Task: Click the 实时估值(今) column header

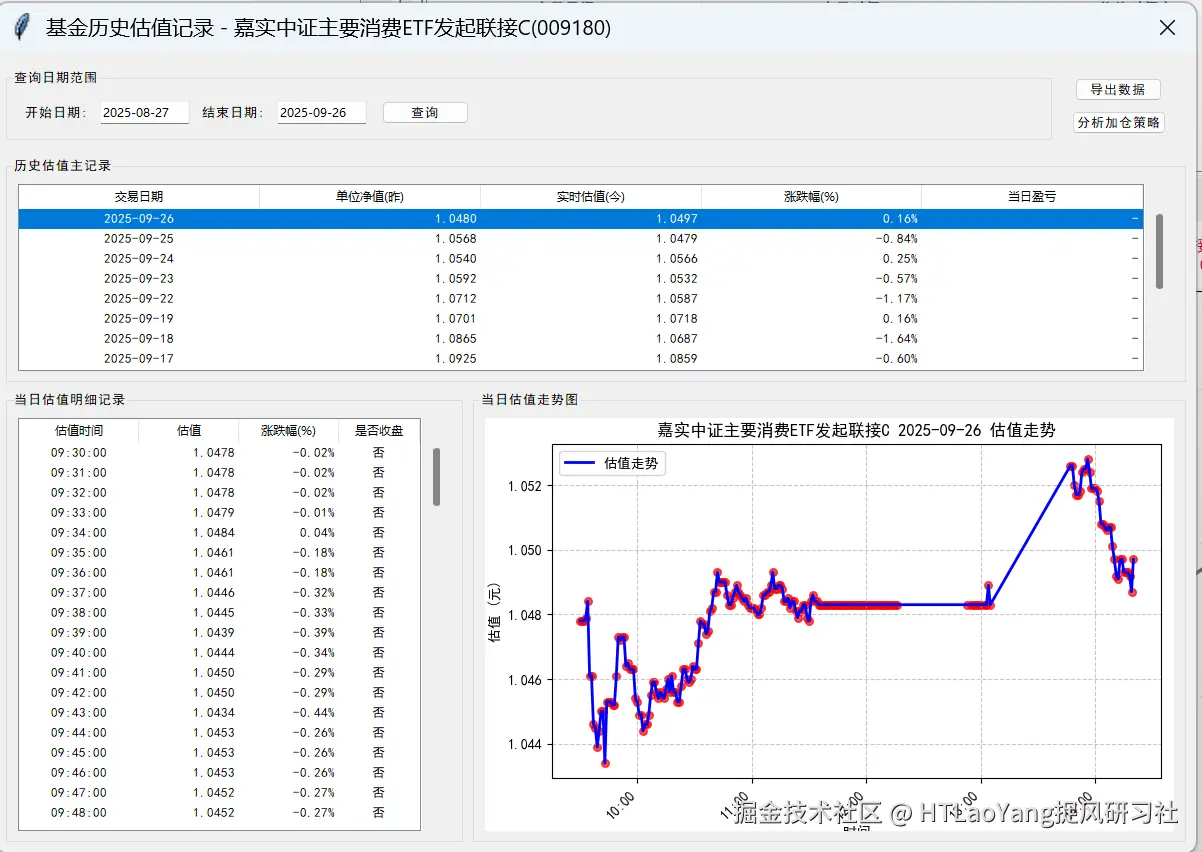Action: click(590, 196)
